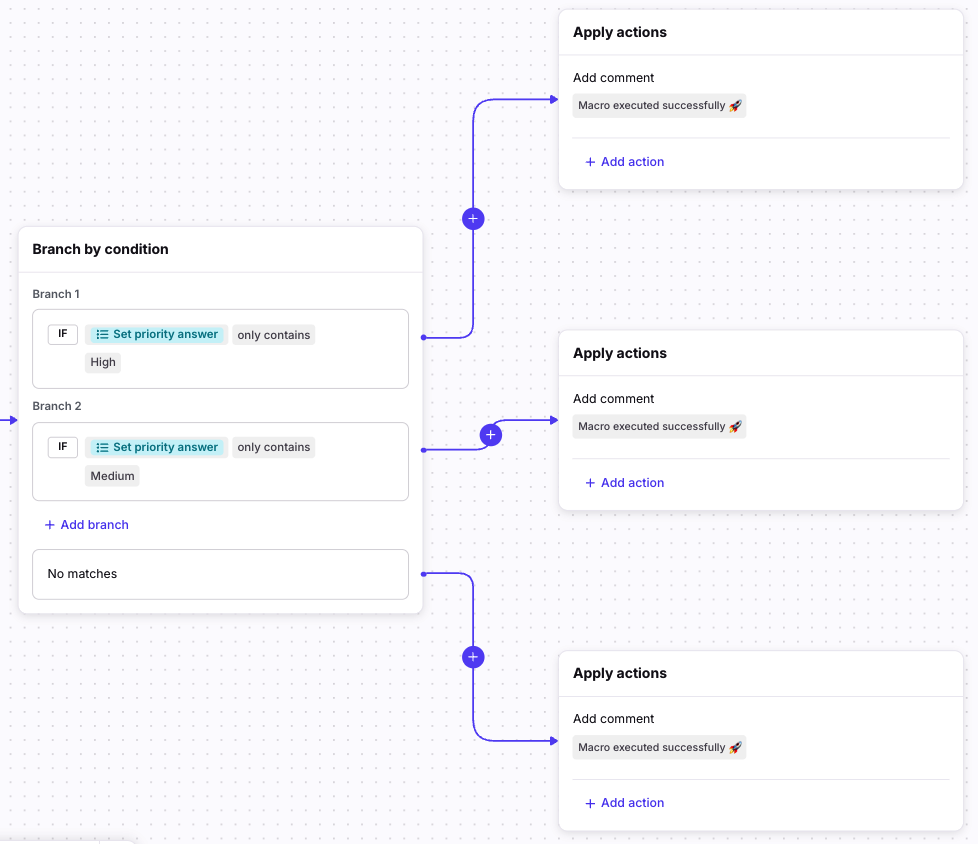Viewport: 978px width, 844px height.
Task: Click the plus icon of the top card's Add action
Action: click(x=590, y=162)
